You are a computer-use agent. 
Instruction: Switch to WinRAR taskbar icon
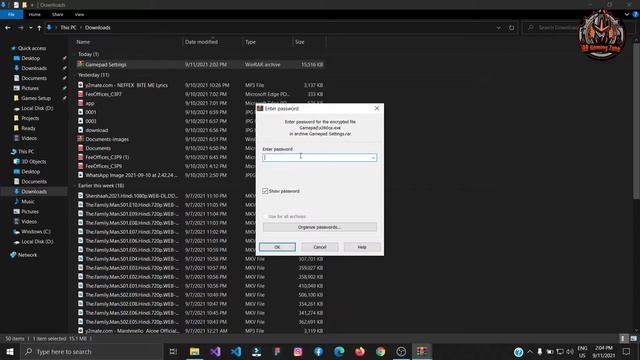[x=422, y=351]
